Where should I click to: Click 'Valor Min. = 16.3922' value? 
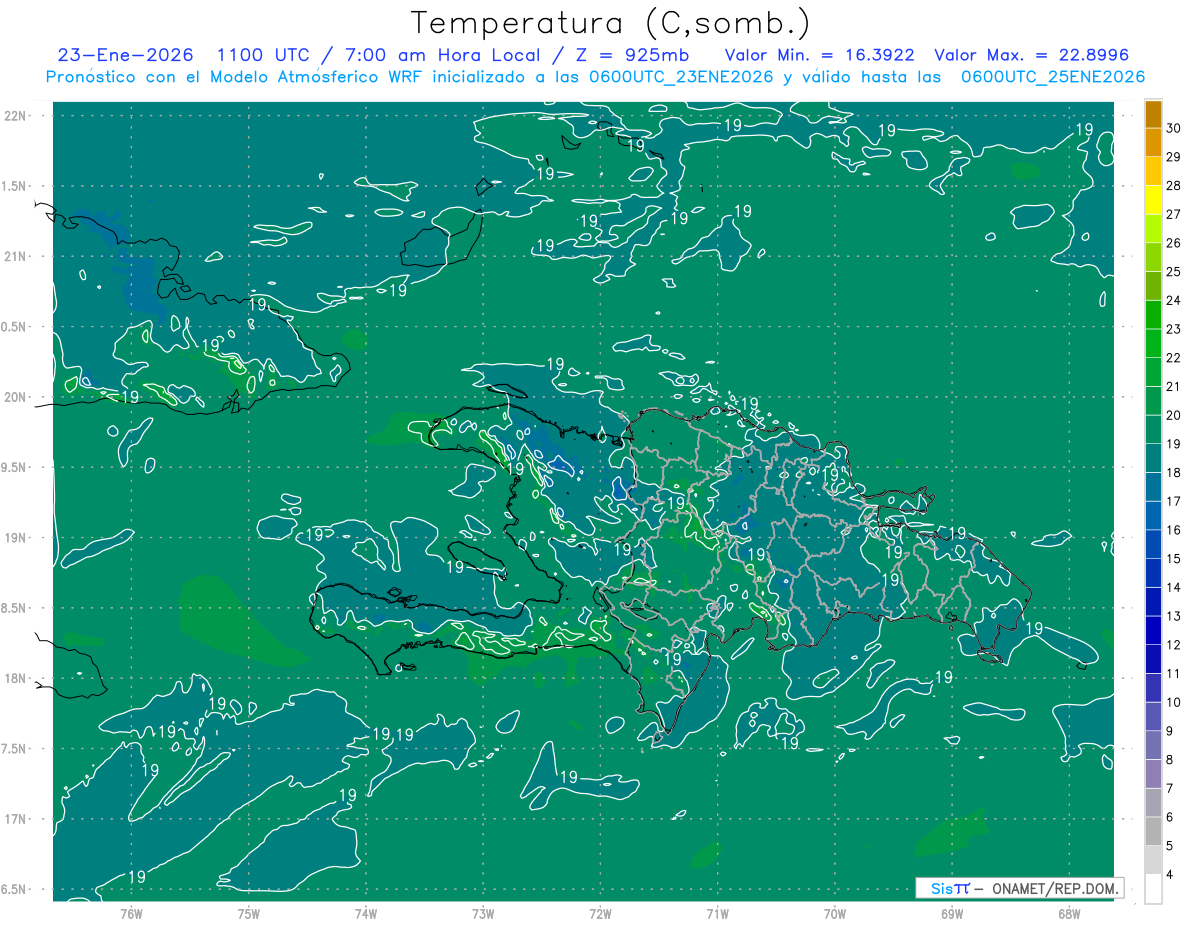820,55
